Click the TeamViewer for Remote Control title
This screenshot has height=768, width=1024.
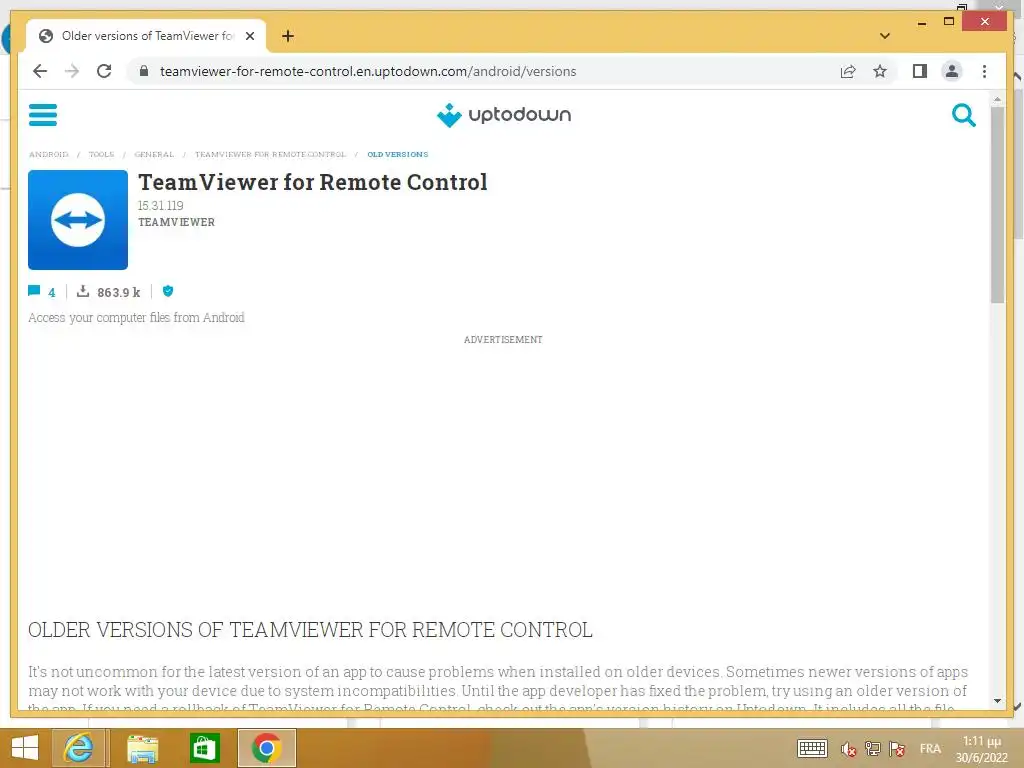[x=313, y=182]
